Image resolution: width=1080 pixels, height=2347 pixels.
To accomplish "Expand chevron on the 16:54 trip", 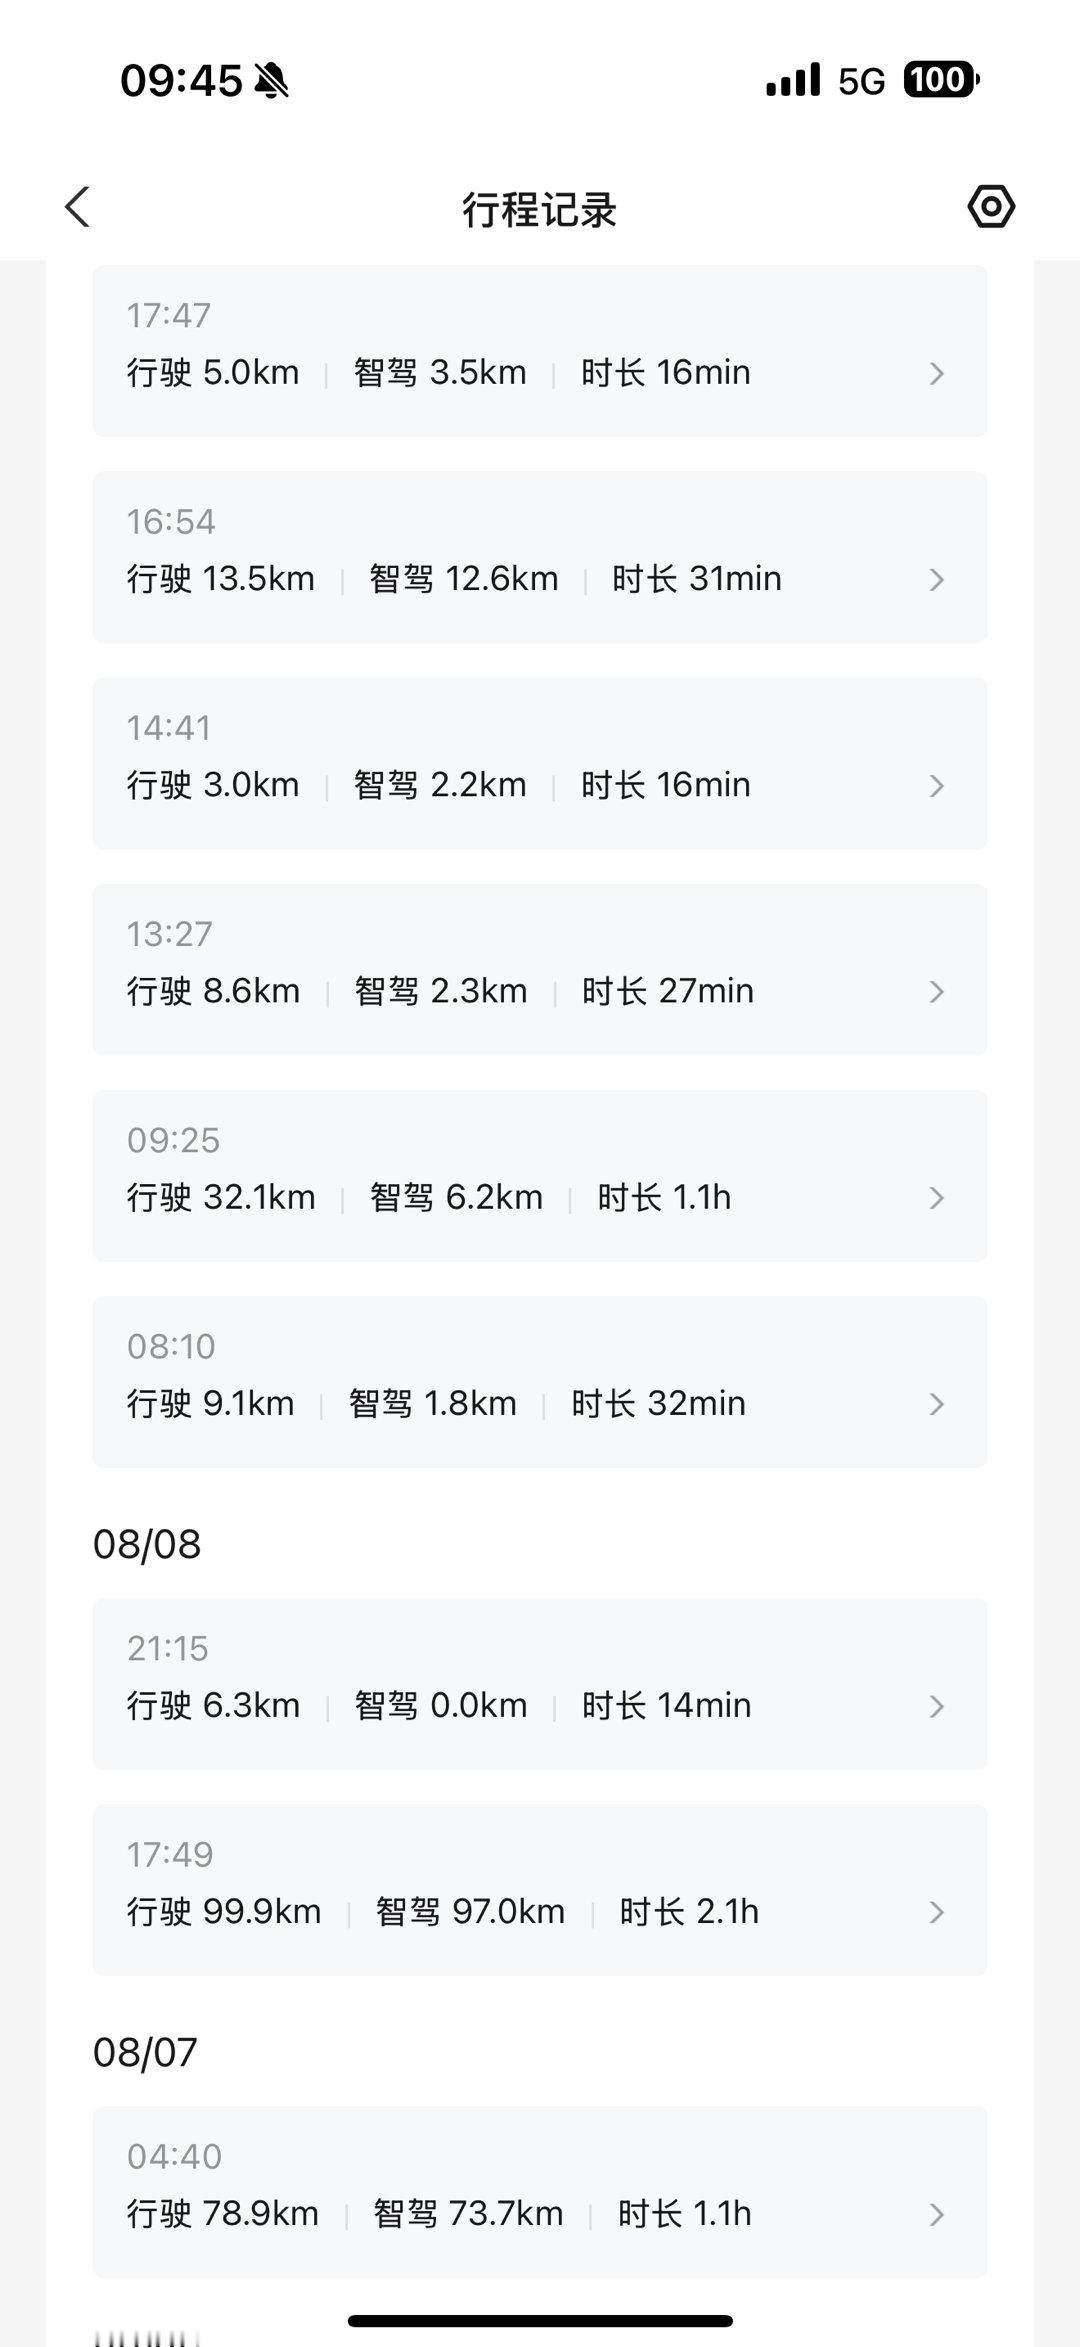I will click(937, 579).
